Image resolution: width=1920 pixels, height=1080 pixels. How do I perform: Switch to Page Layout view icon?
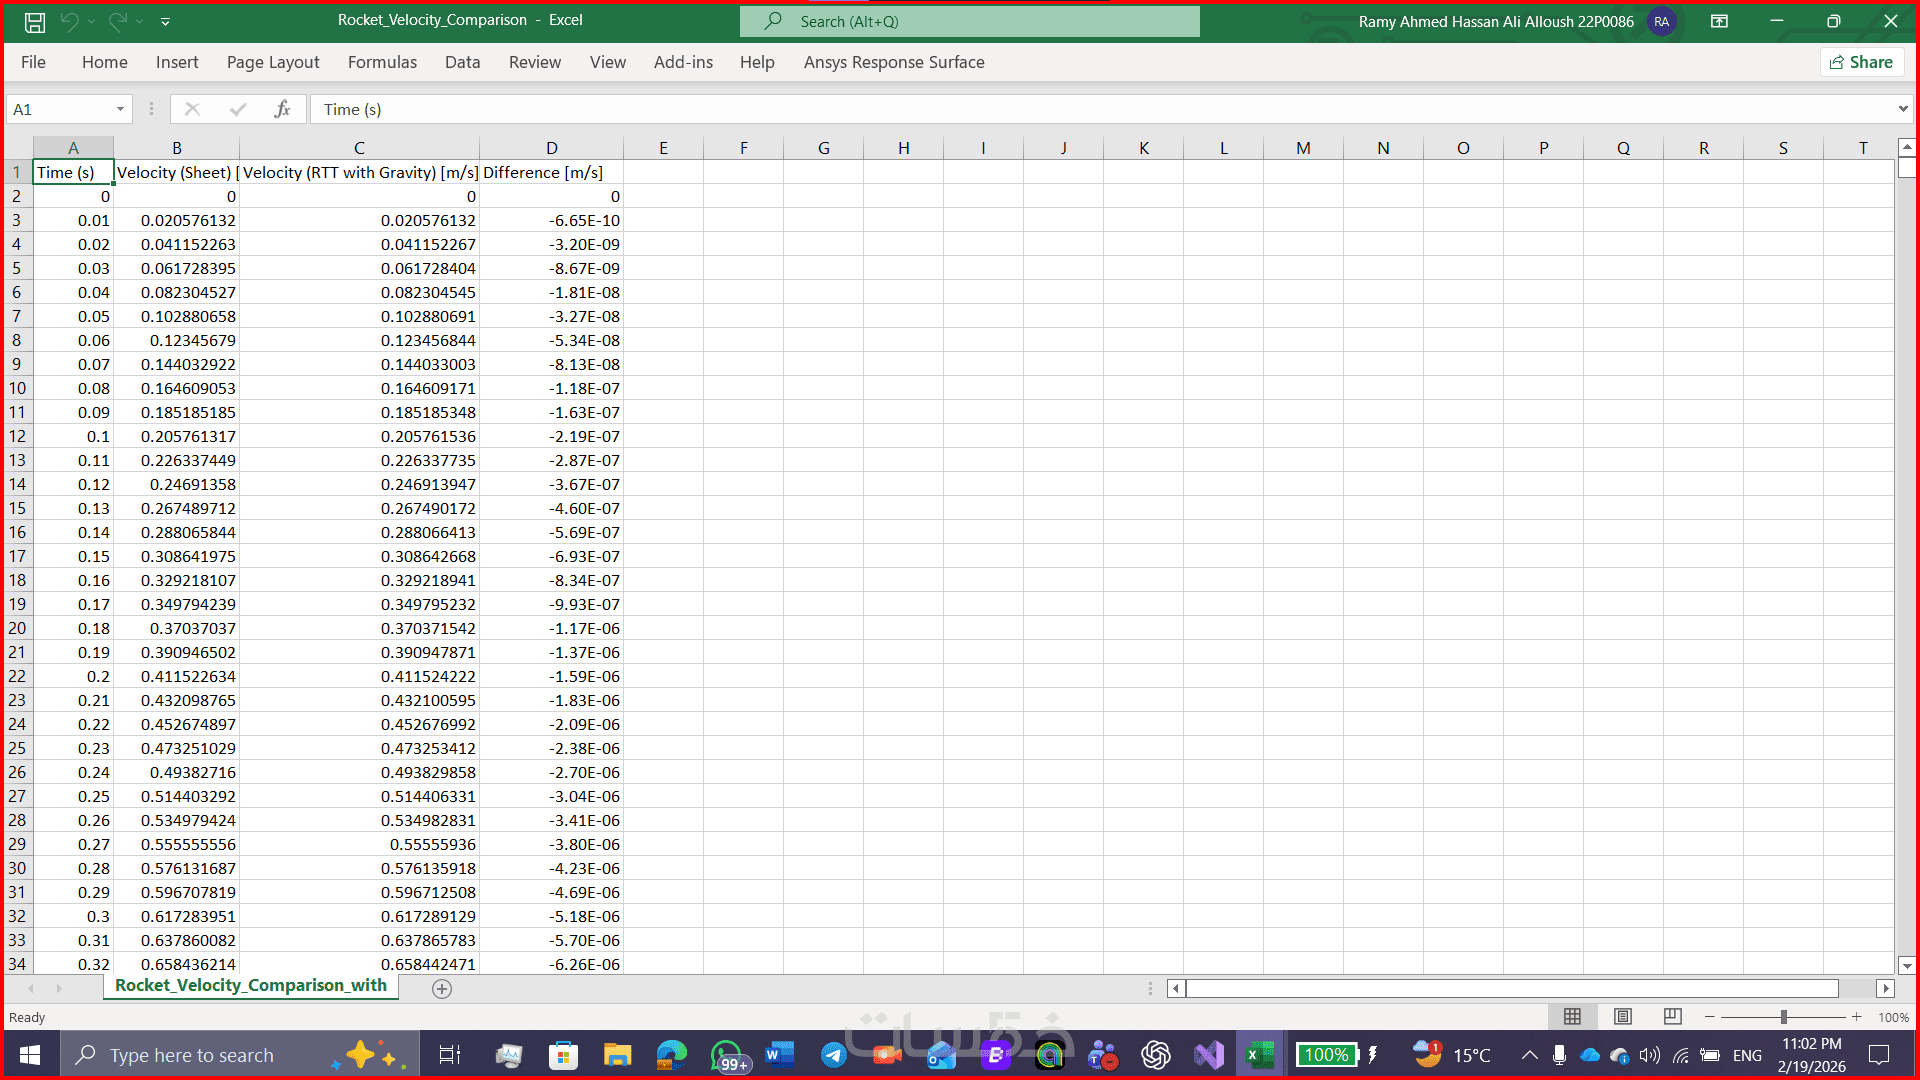pyautogui.click(x=1622, y=1016)
